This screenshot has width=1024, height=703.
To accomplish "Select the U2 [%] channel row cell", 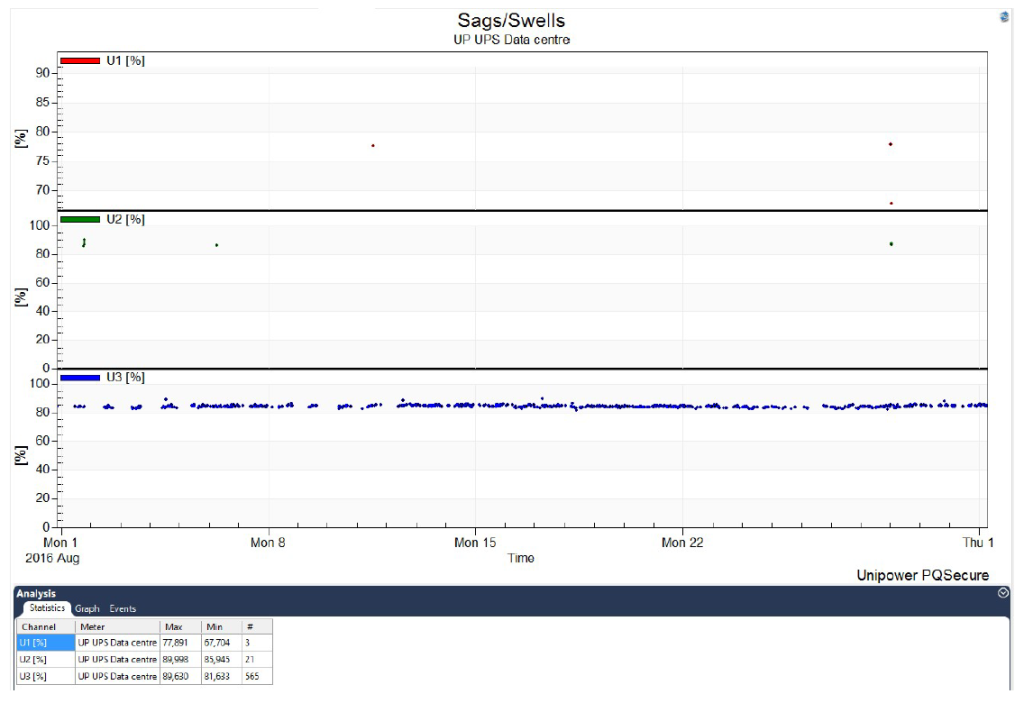I will (46, 660).
